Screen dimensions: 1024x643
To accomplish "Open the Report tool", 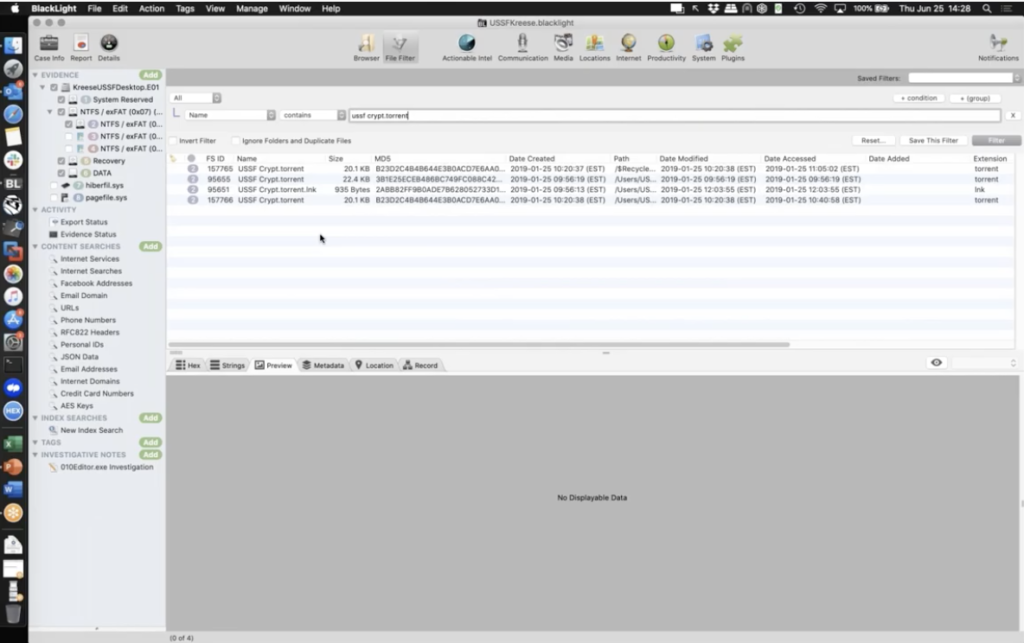I will pyautogui.click(x=81, y=48).
